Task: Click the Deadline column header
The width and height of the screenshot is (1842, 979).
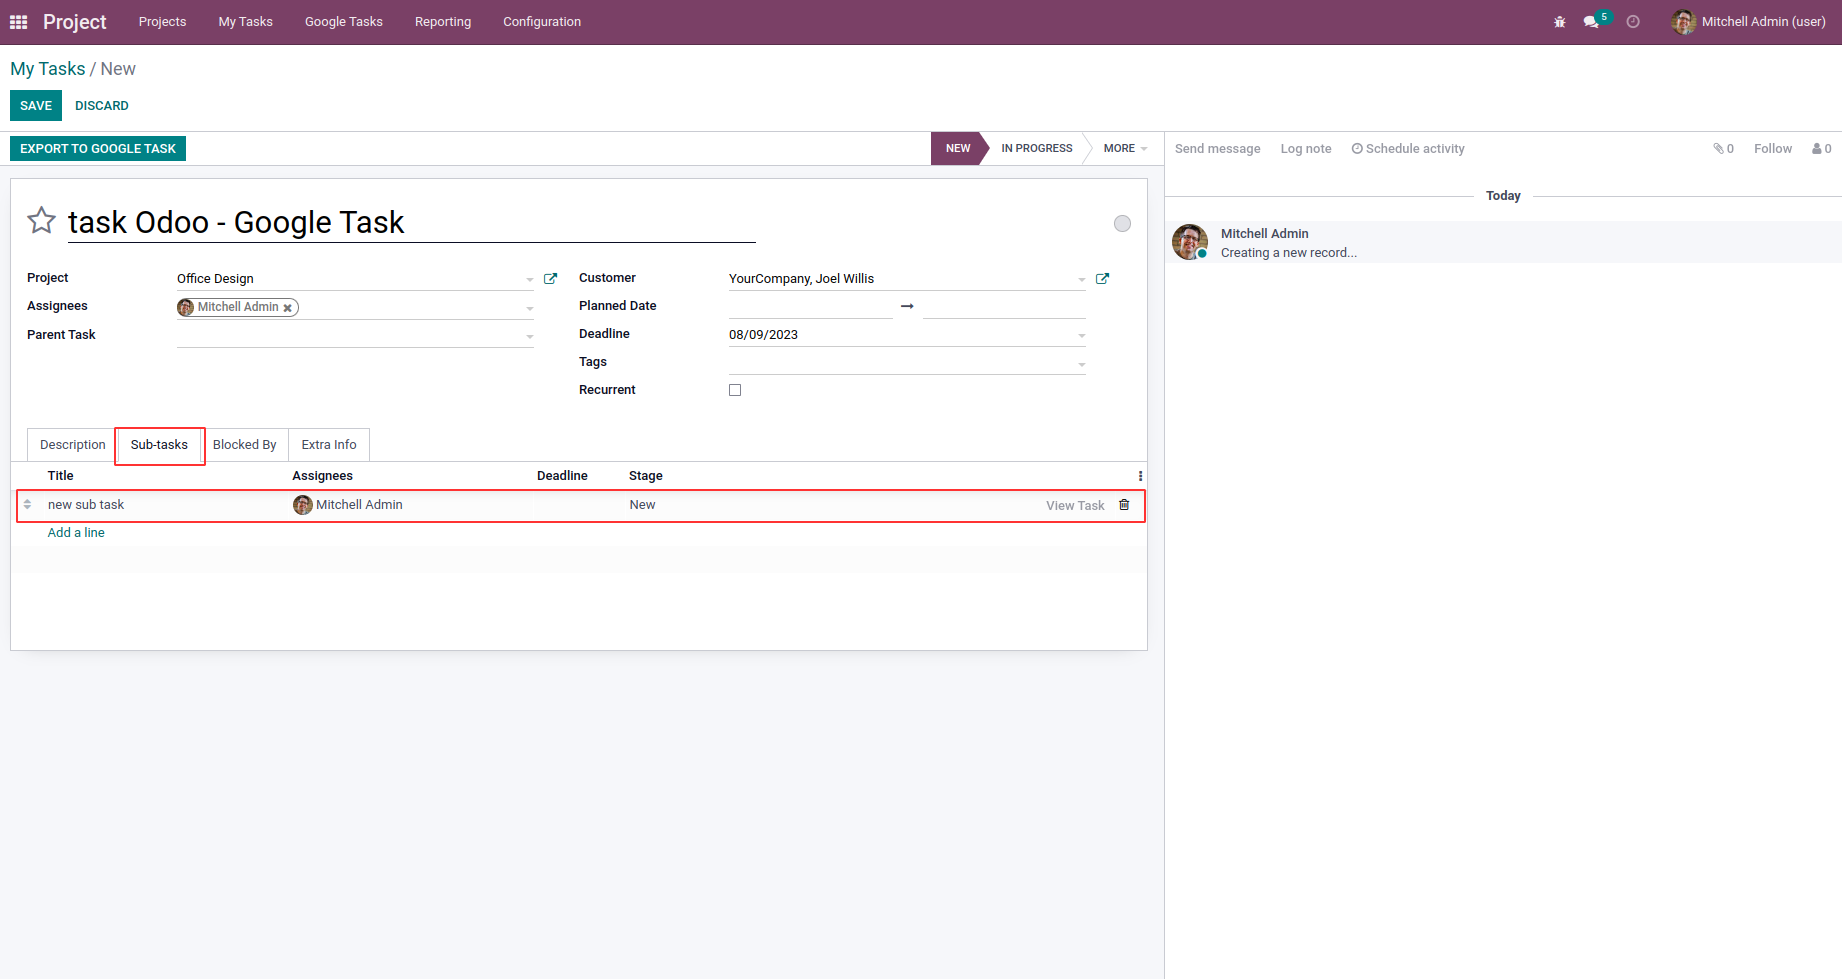Action: (x=562, y=476)
